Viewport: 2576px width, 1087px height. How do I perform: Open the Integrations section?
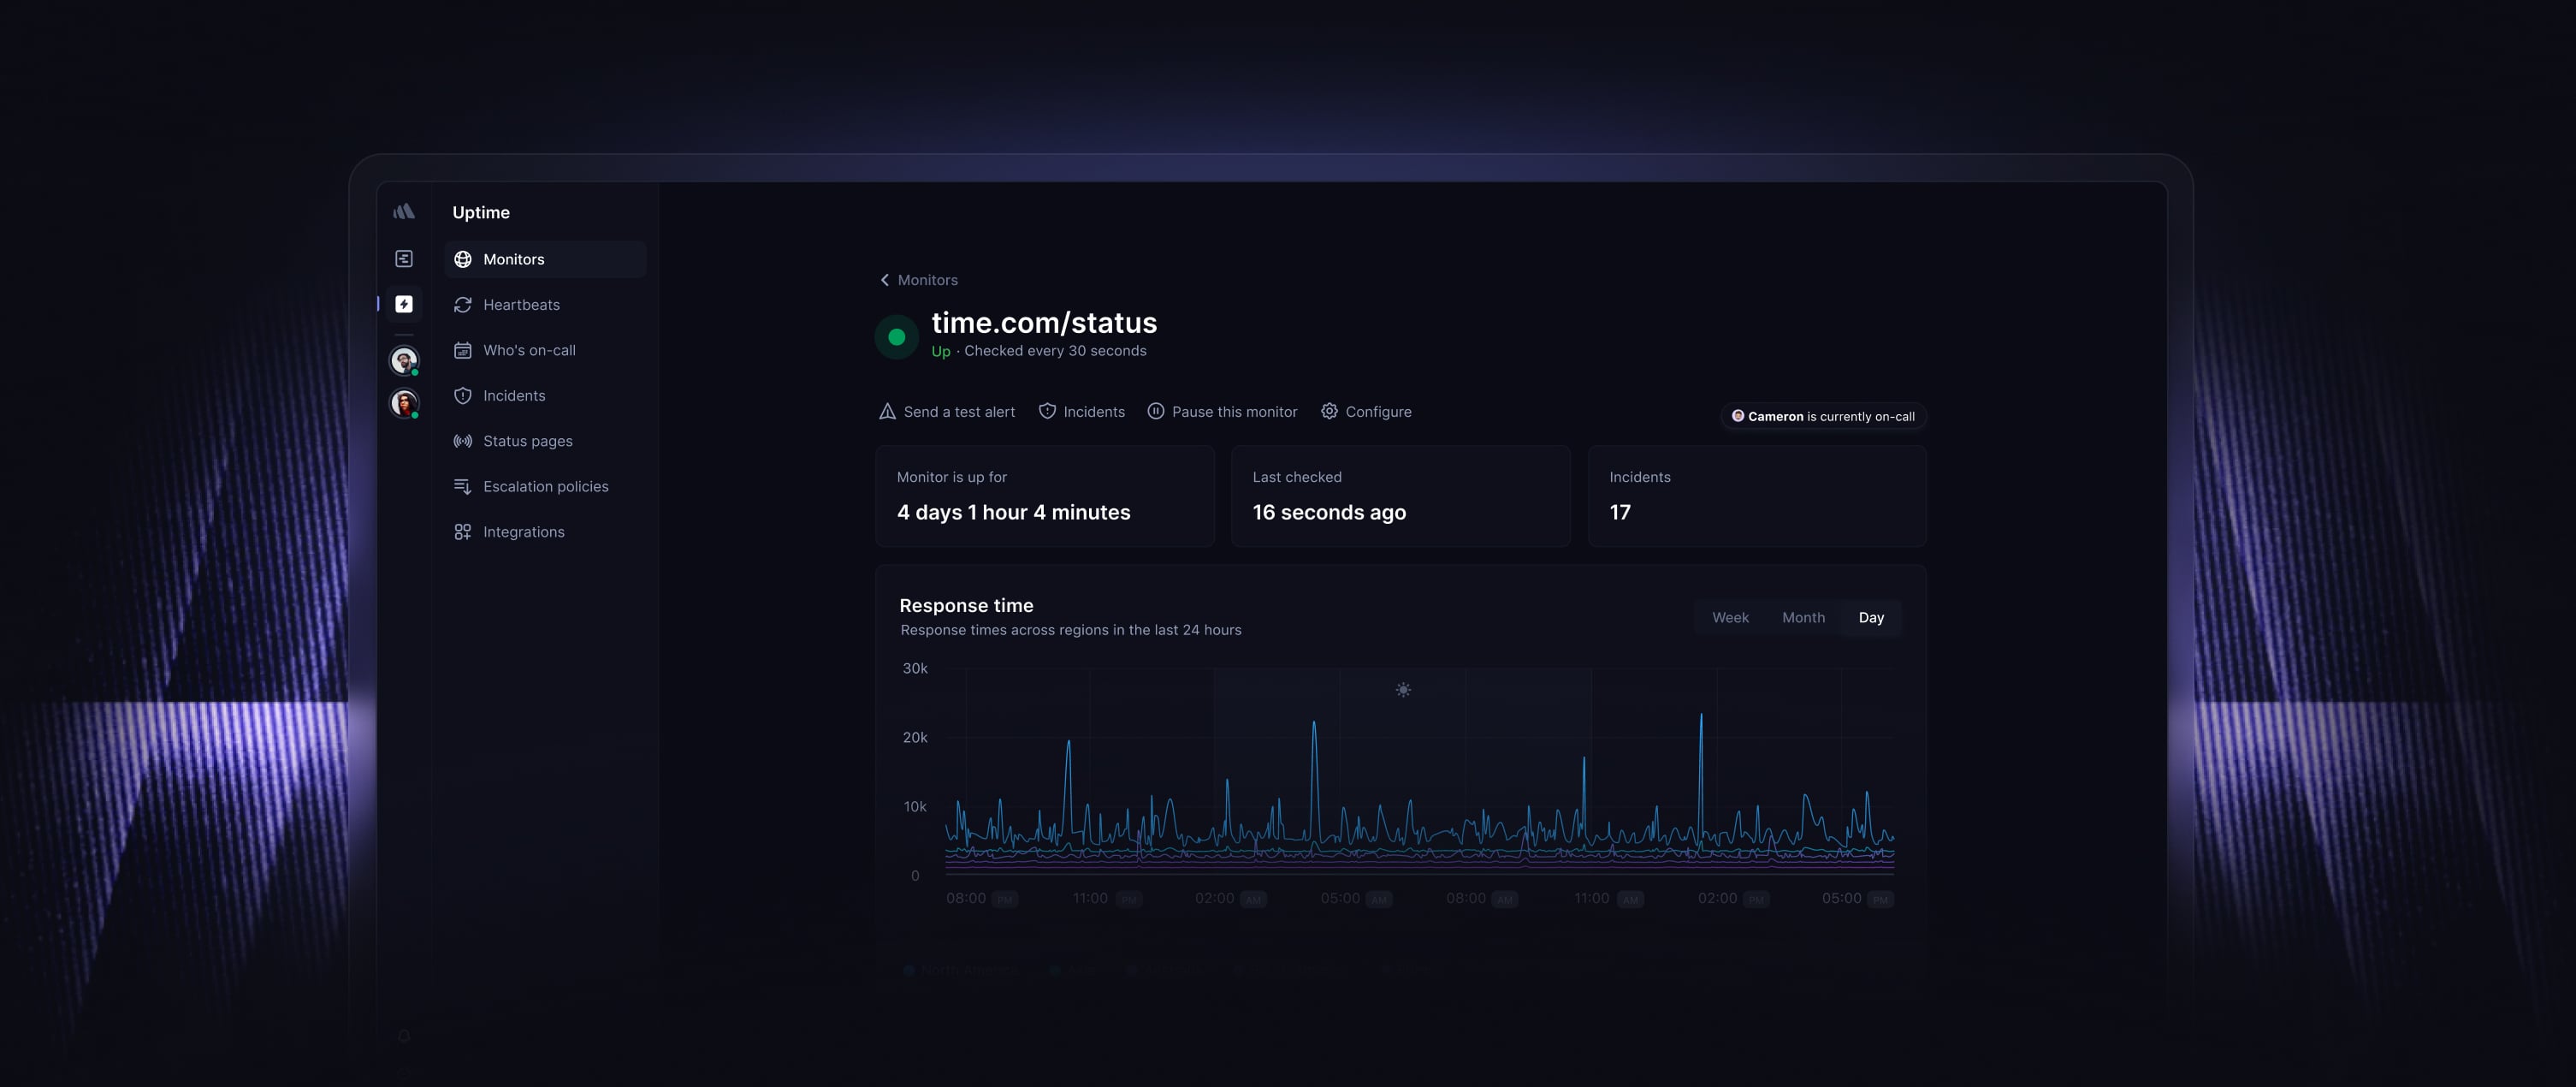tap(523, 532)
